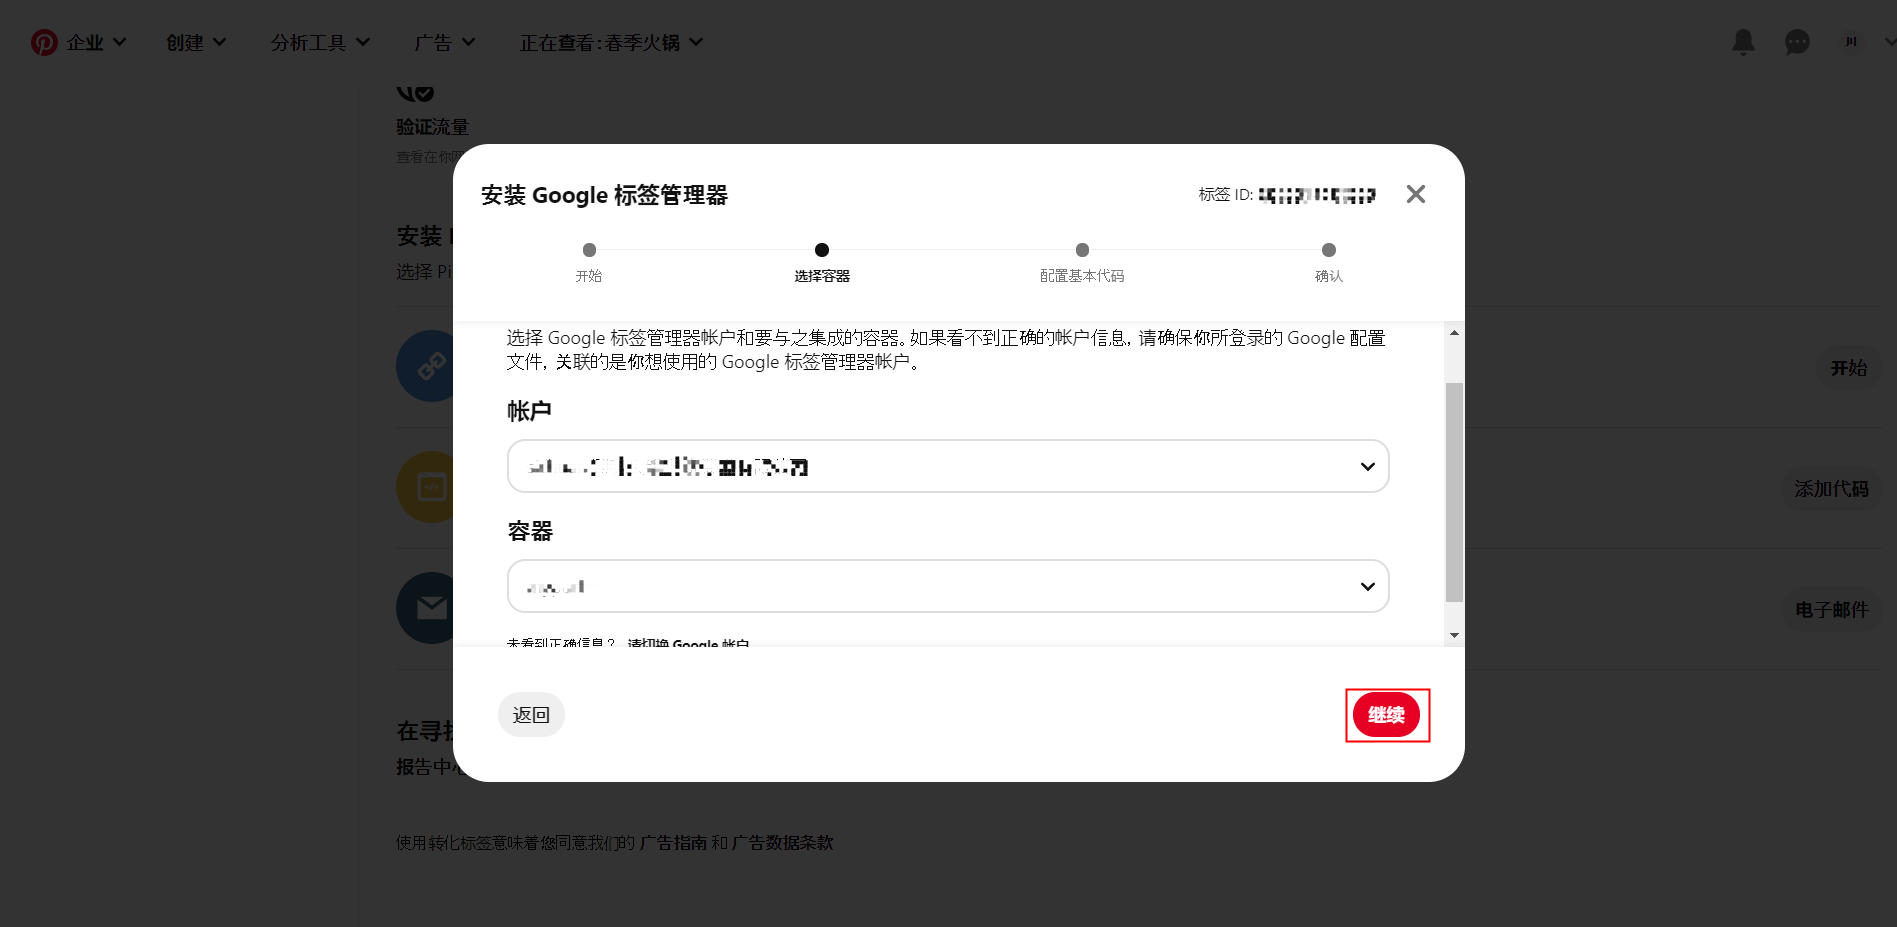Open the 容器 dropdown
The image size is (1897, 927).
click(x=948, y=586)
